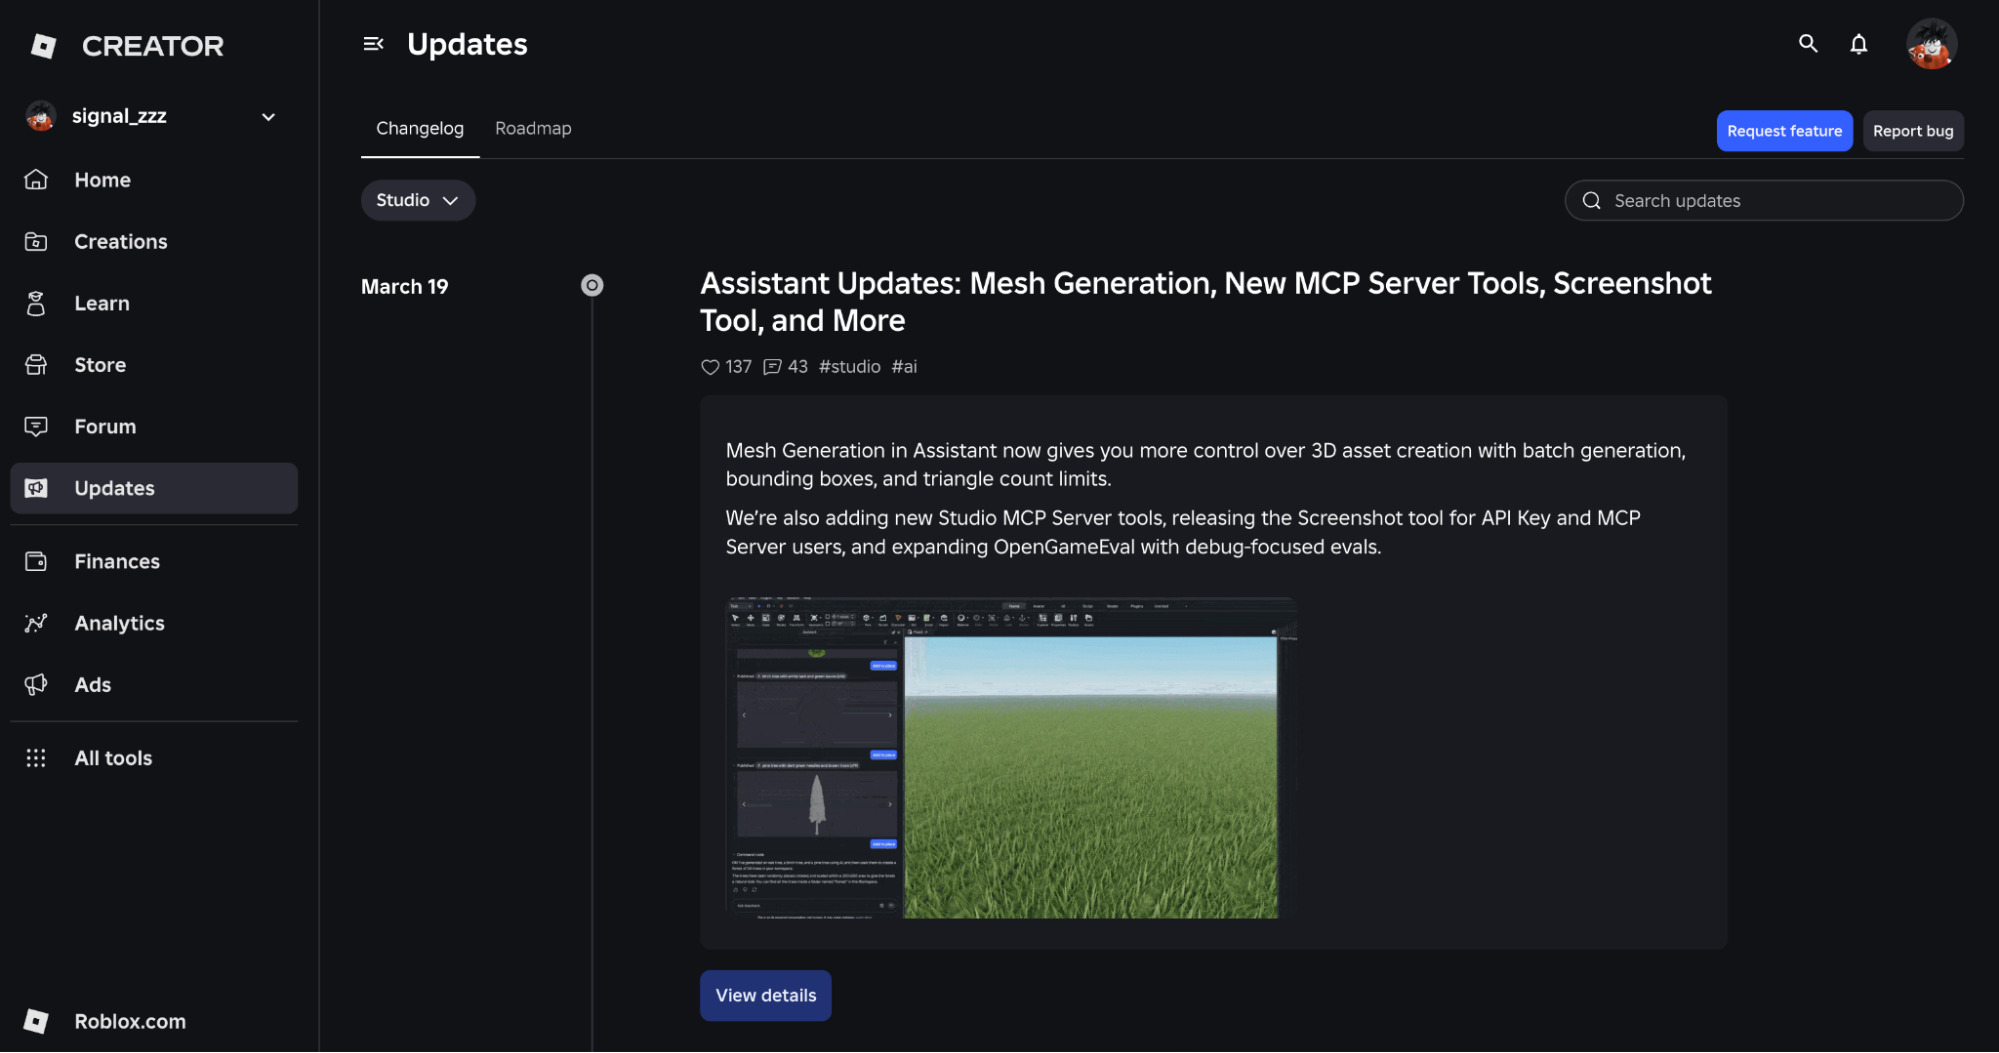Expand the signal_zzz account switcher chevron
1999x1053 pixels.
point(268,117)
